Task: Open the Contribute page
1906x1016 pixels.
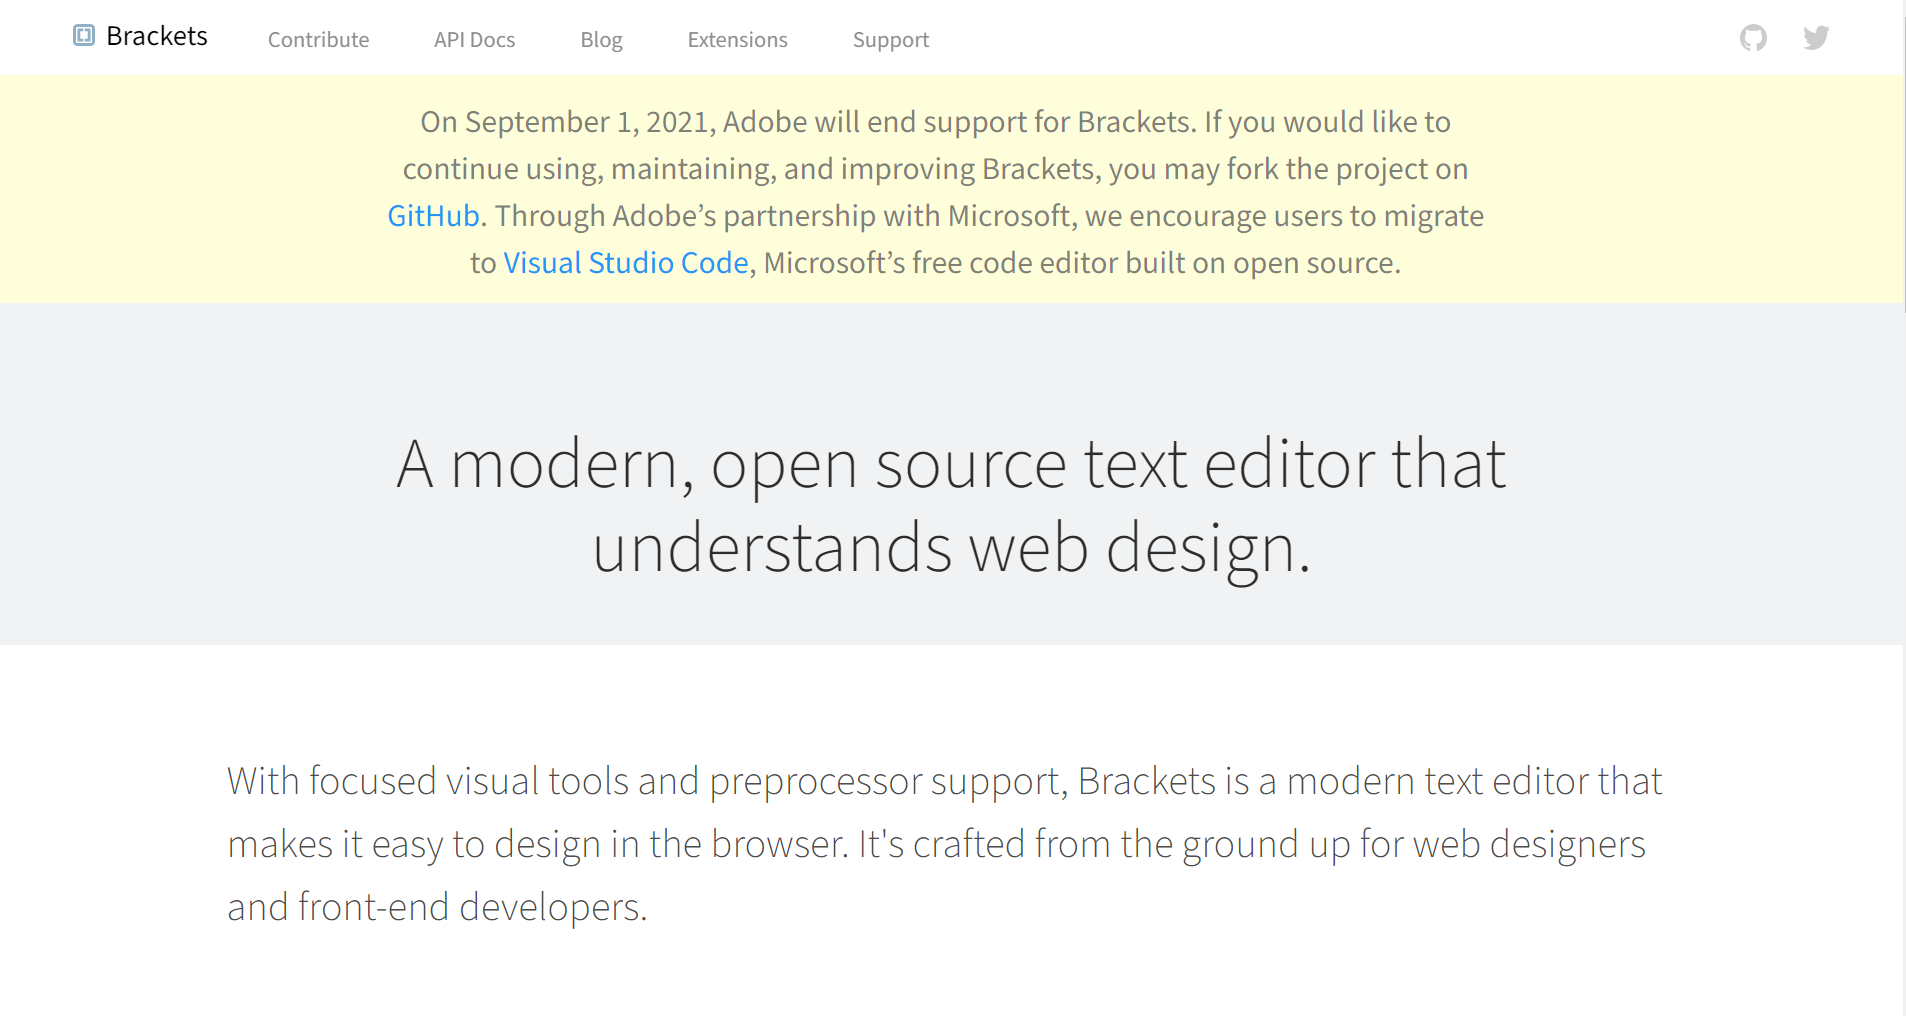Action: point(318,40)
